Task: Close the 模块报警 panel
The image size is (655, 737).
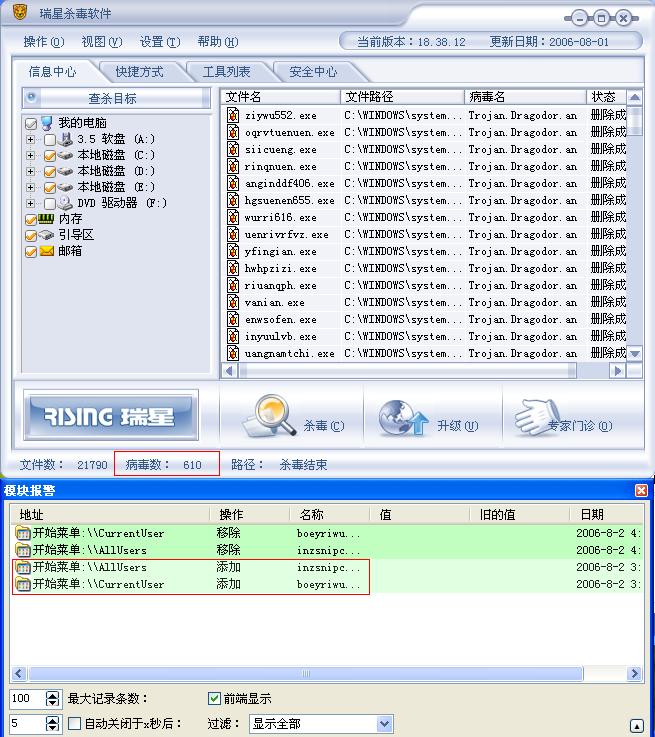Action: tap(641, 491)
